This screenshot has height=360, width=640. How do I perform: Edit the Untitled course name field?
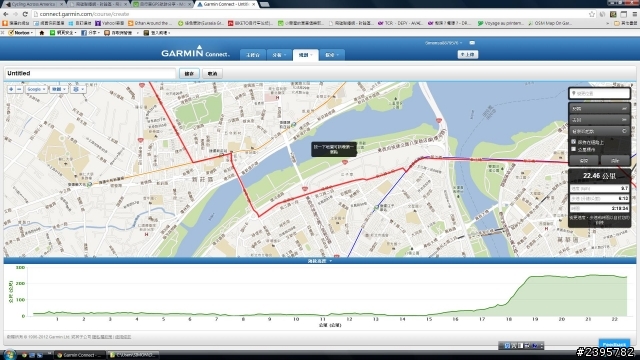(x=90, y=73)
